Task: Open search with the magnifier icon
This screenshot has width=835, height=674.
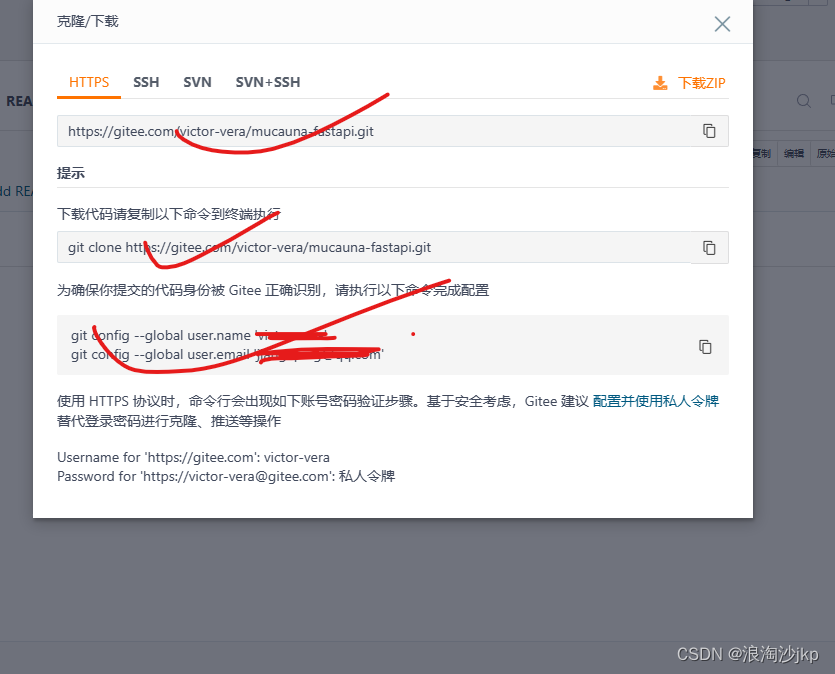Action: pyautogui.click(x=803, y=101)
